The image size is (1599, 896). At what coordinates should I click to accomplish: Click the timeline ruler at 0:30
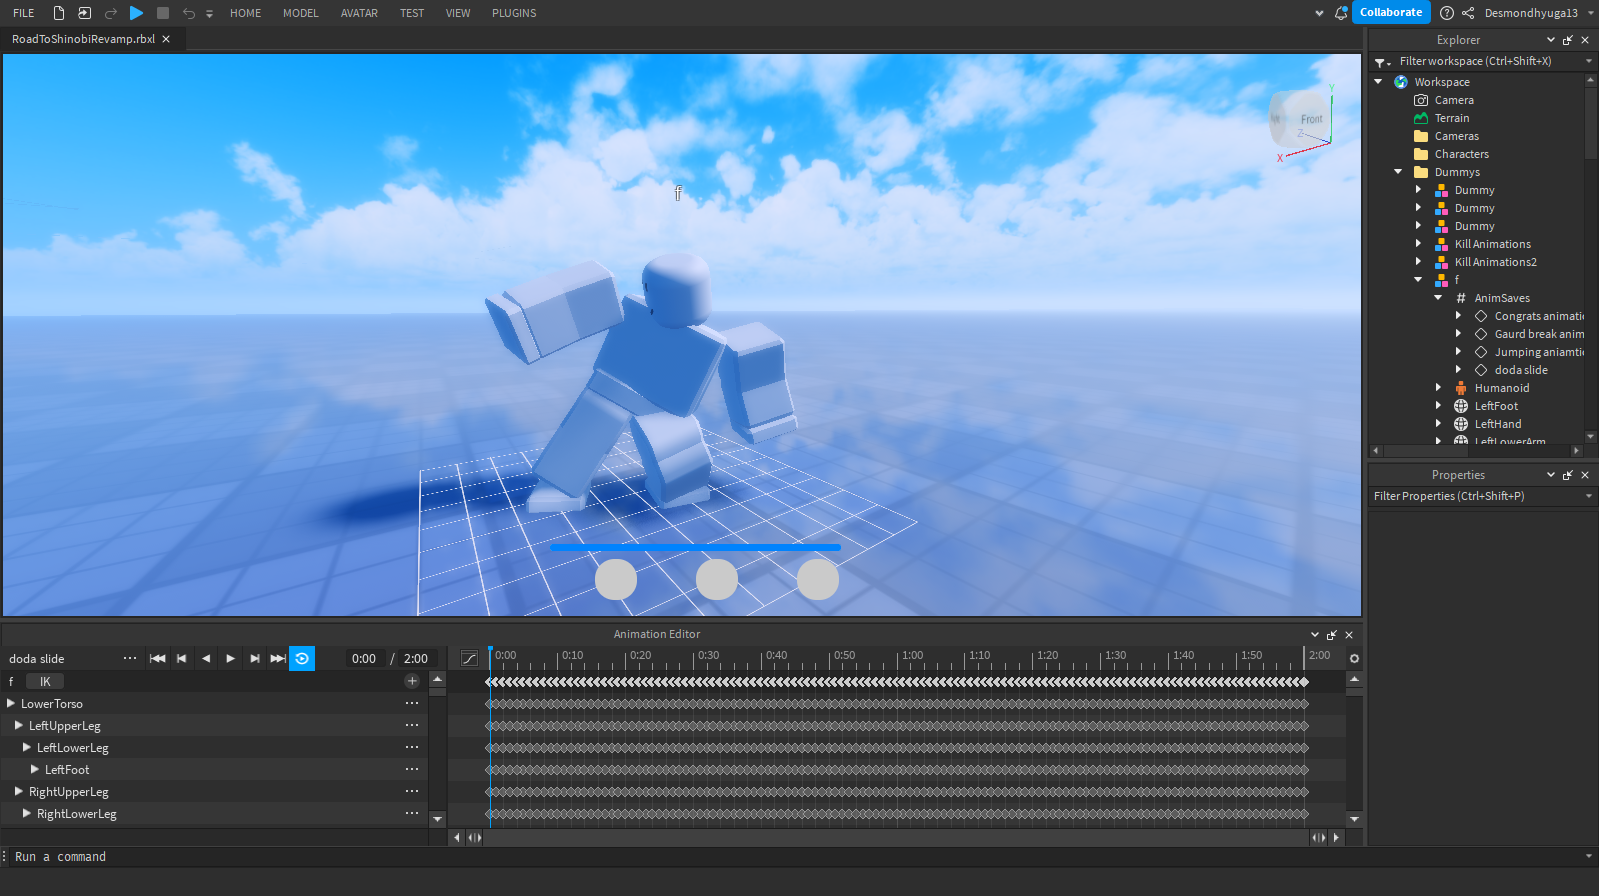[x=708, y=657]
